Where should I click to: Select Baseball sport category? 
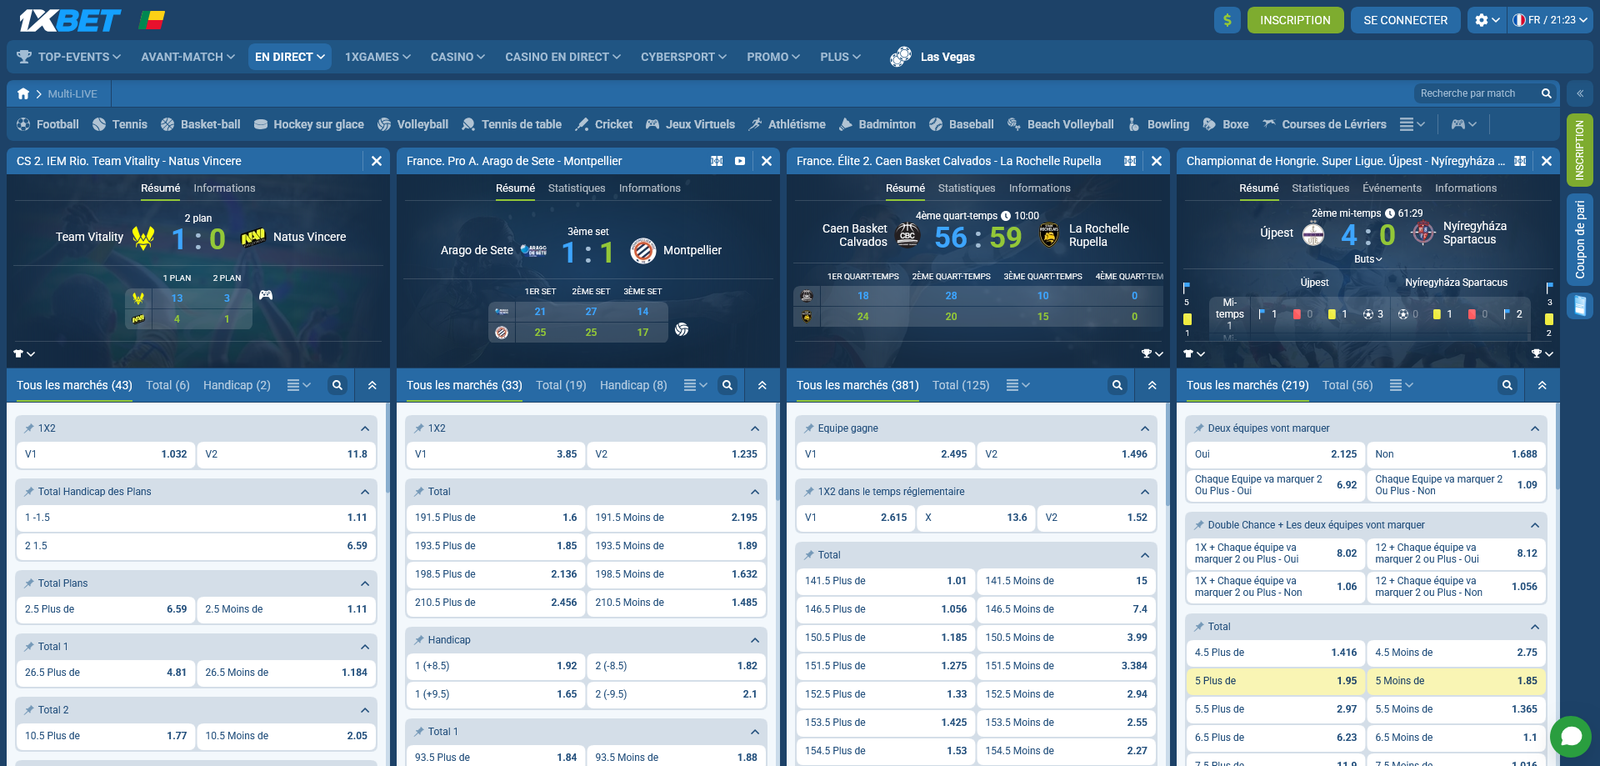point(961,124)
